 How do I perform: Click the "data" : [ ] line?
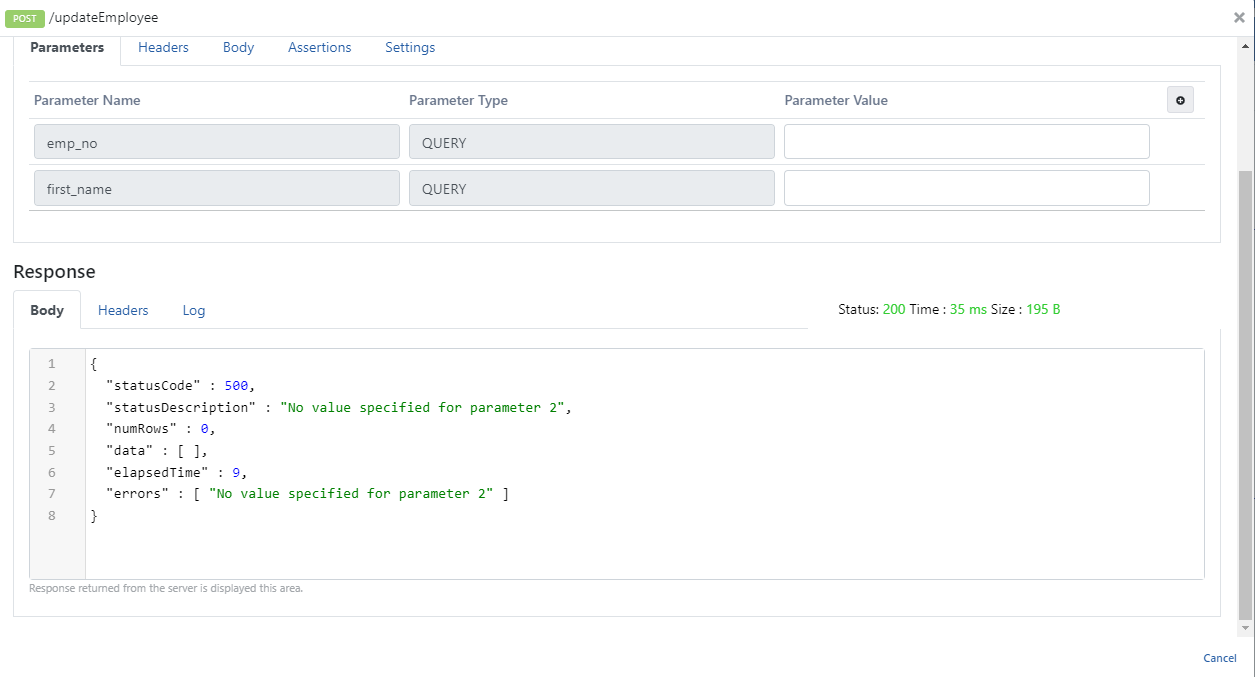point(157,451)
